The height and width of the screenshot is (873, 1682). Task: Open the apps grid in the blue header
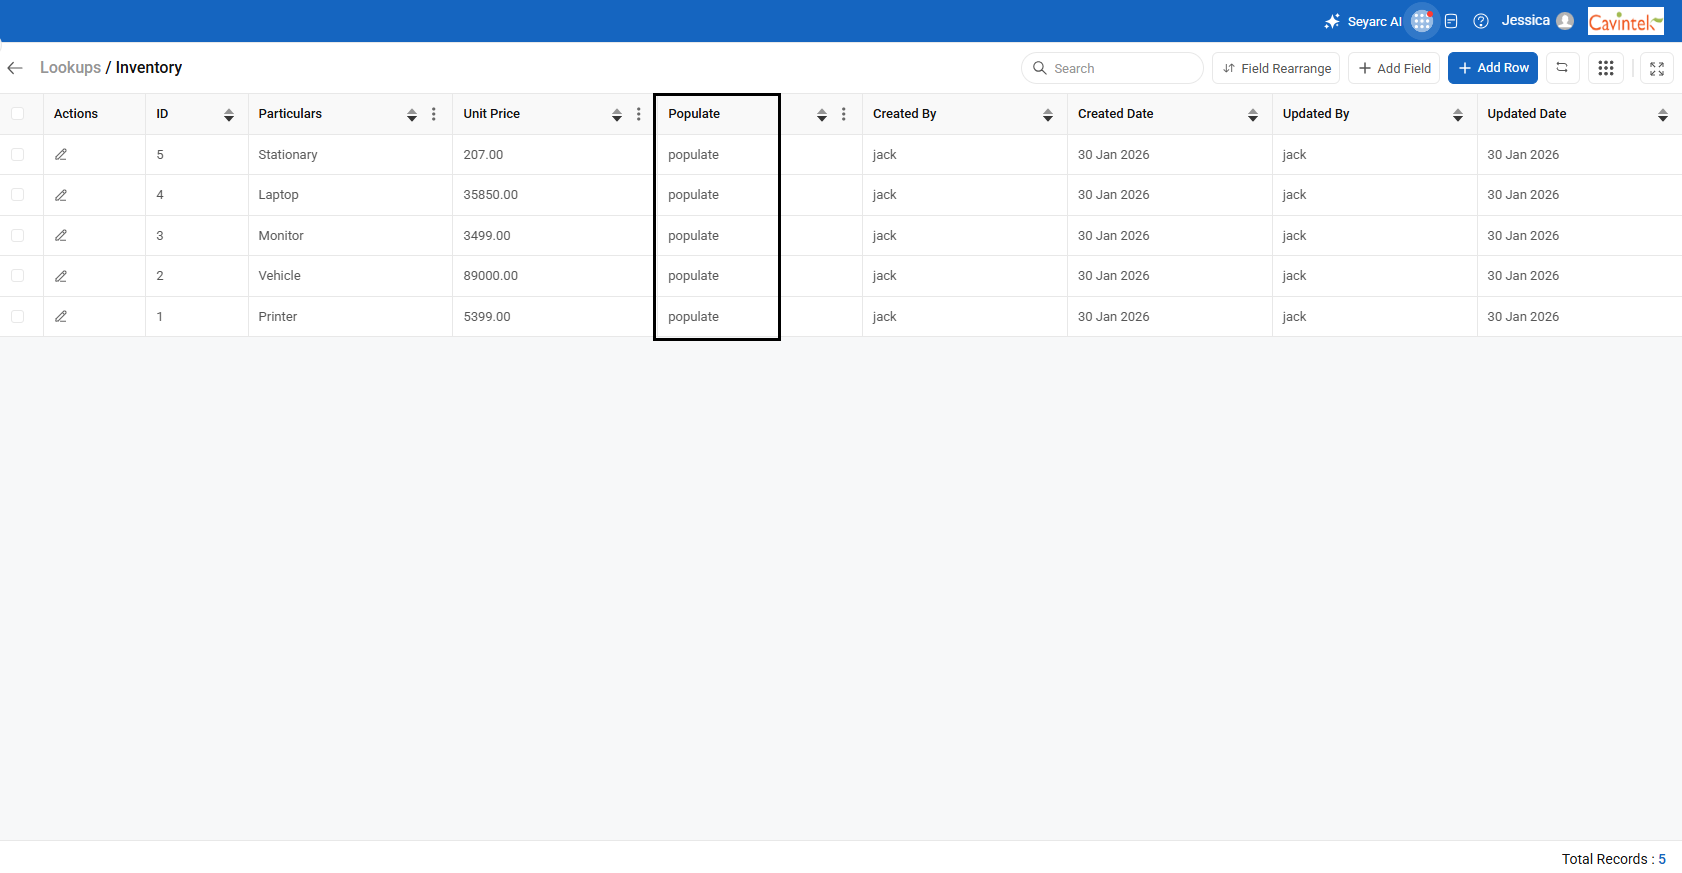1421,21
